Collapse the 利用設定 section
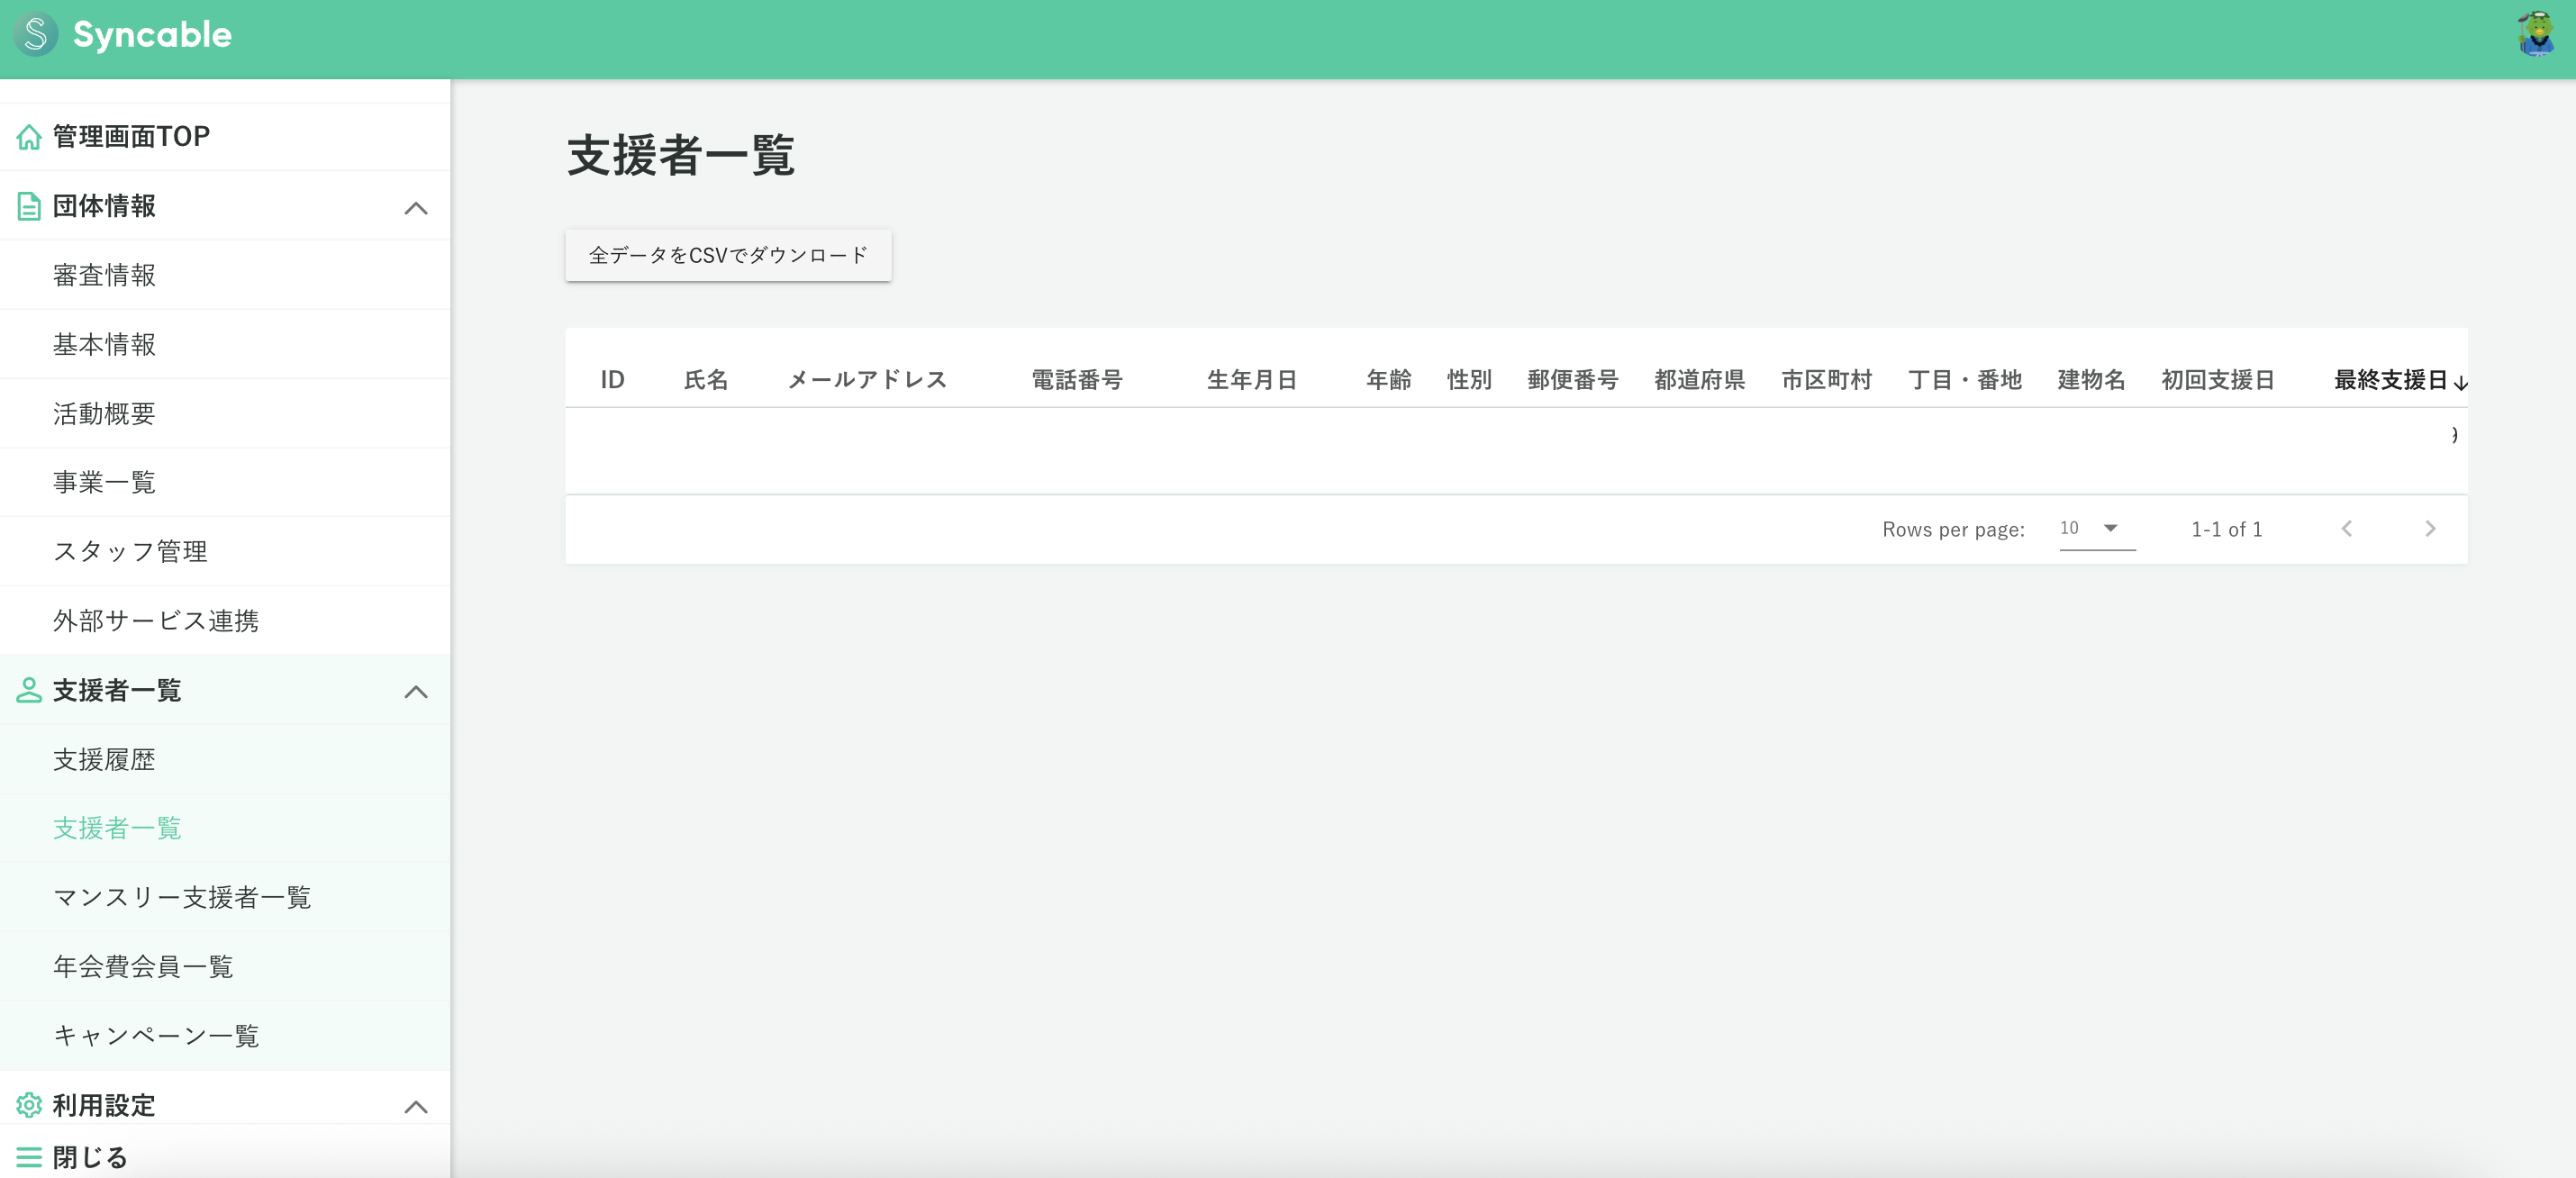 coord(415,1106)
